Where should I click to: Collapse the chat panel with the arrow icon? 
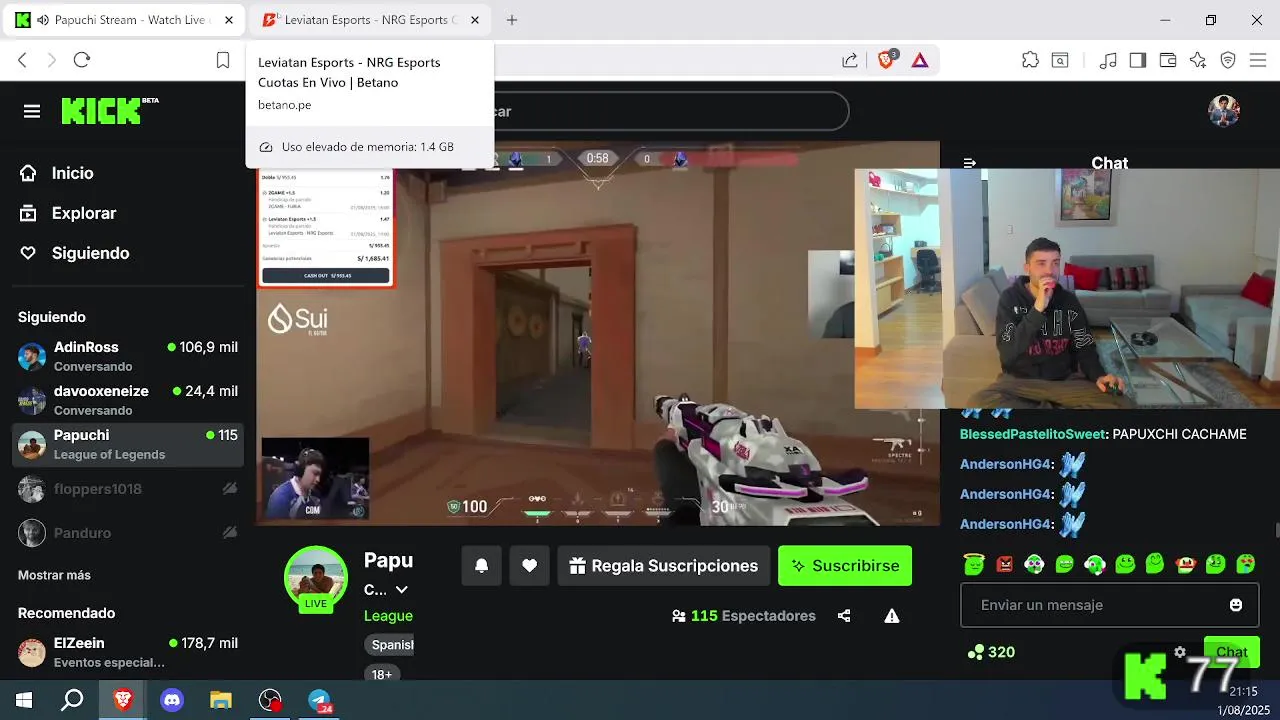pyautogui.click(x=969, y=163)
